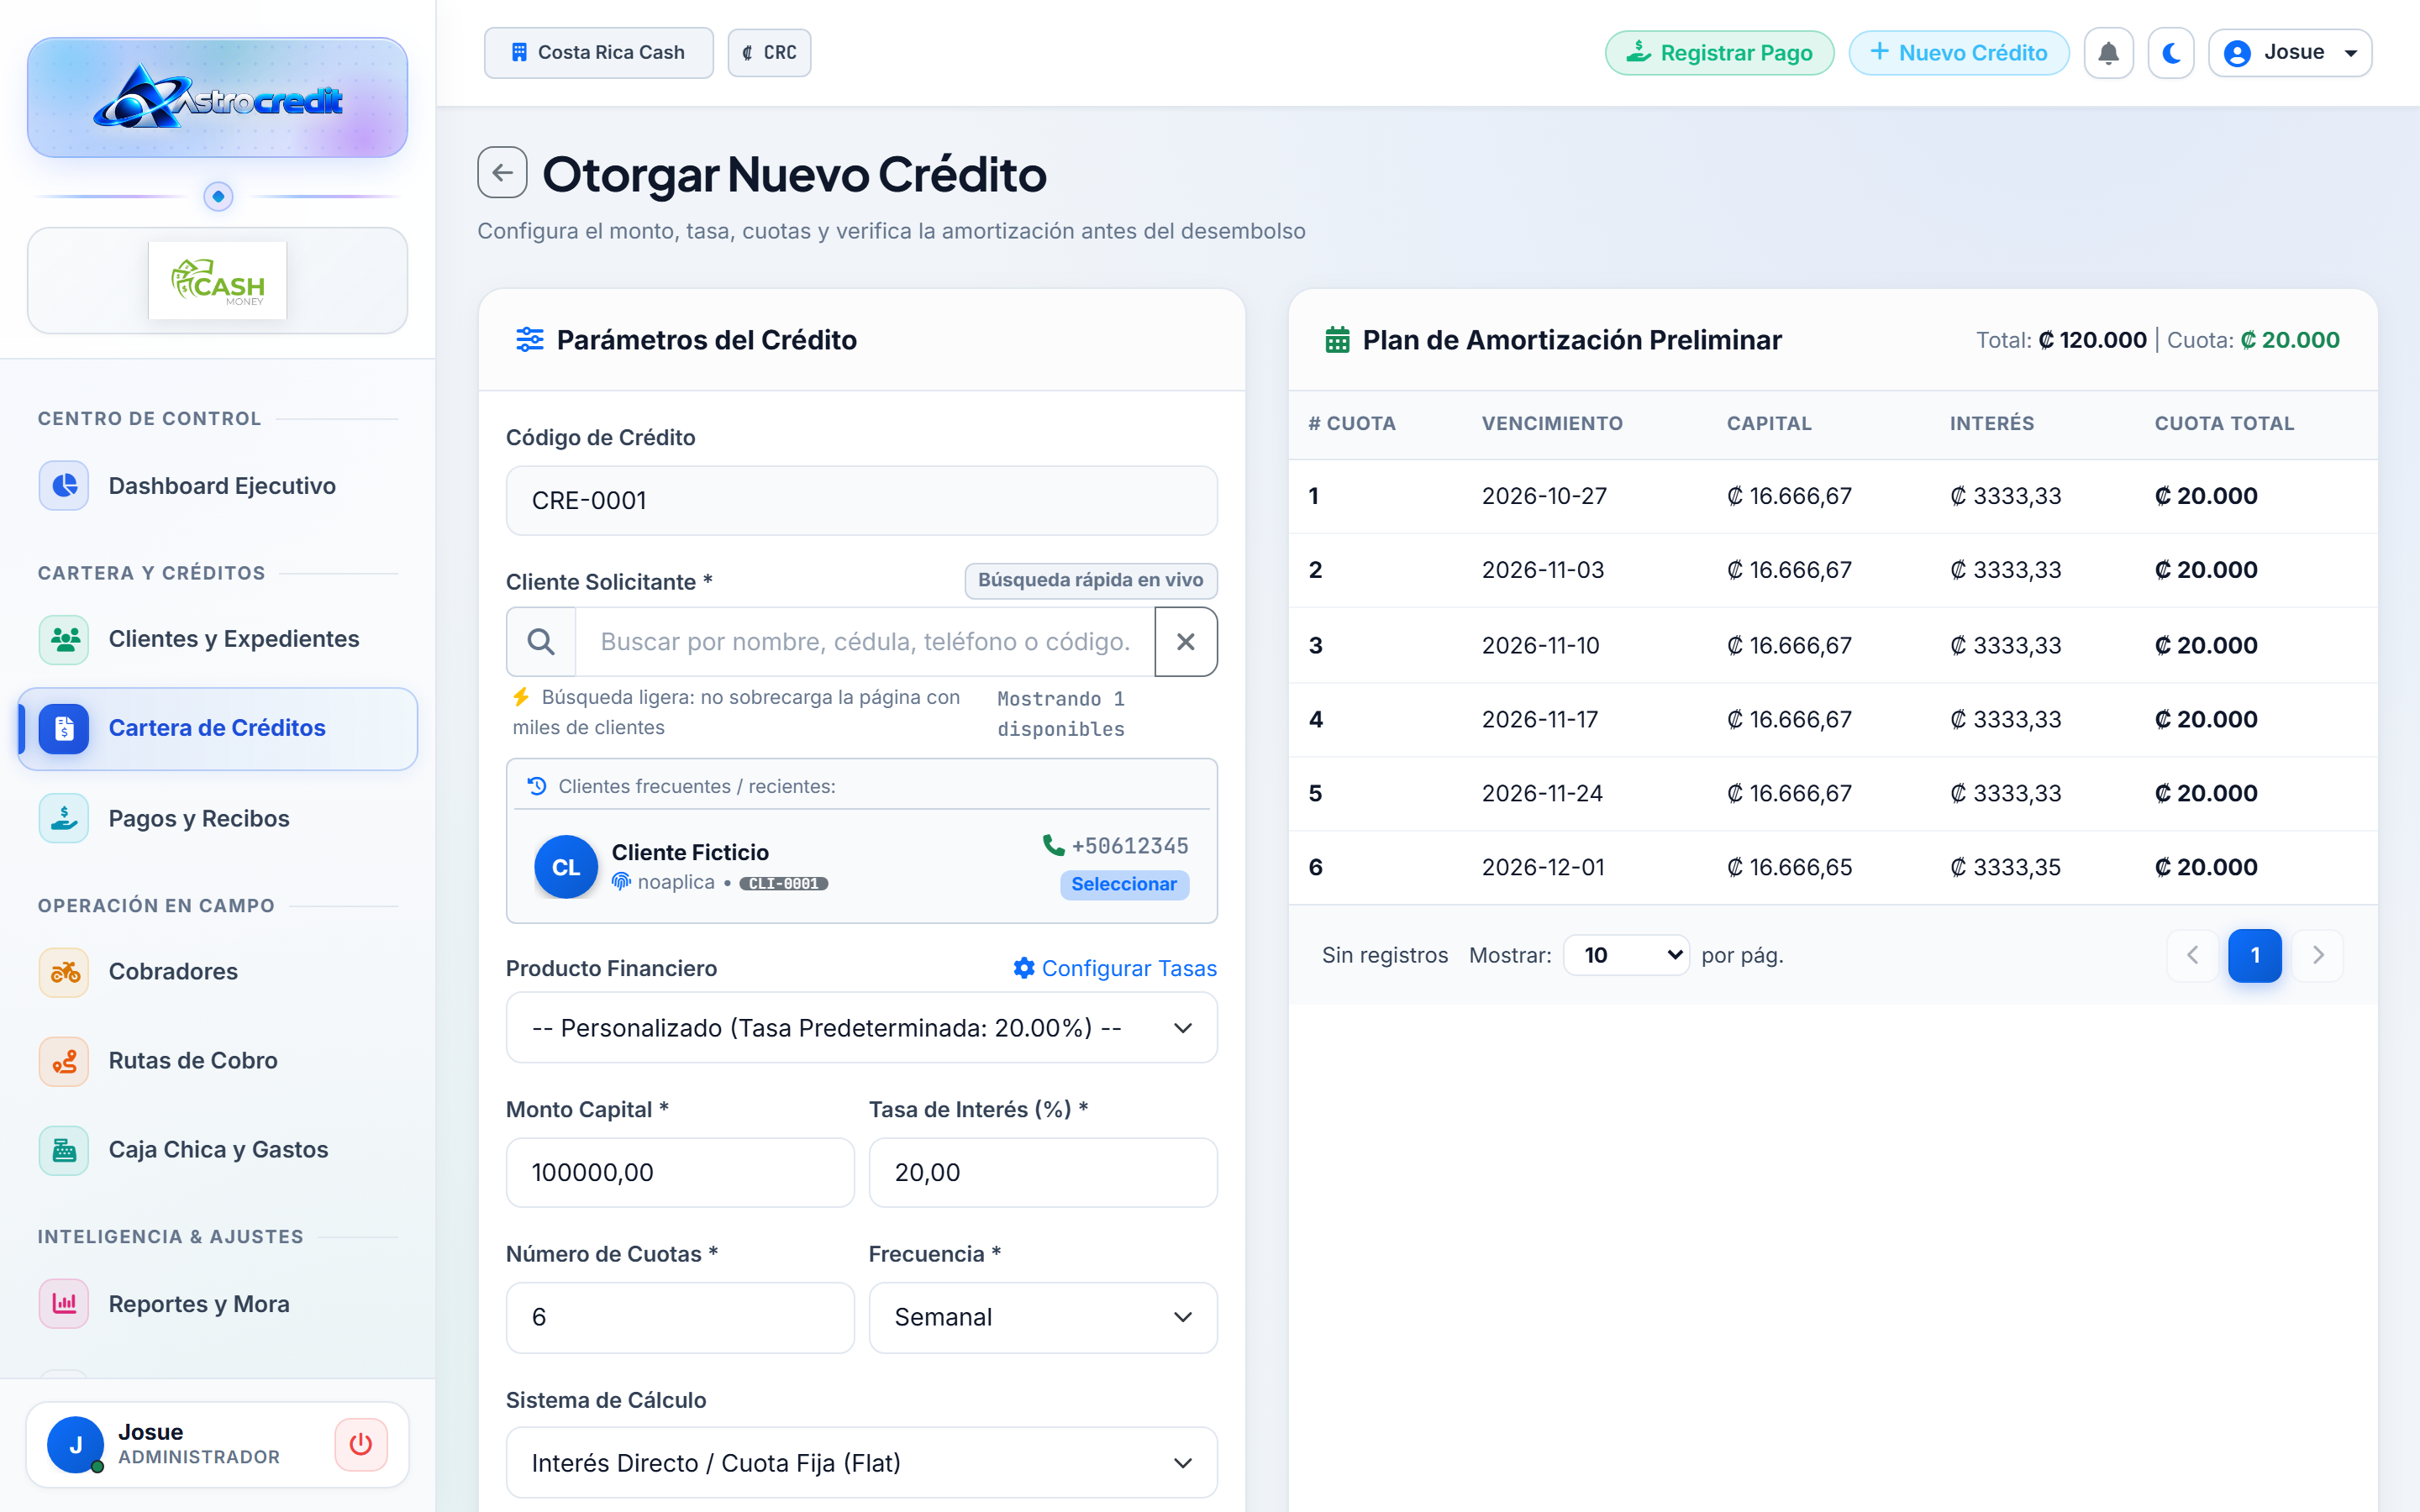
Task: Click next page chevron in pagination
Action: [x=2318, y=955]
